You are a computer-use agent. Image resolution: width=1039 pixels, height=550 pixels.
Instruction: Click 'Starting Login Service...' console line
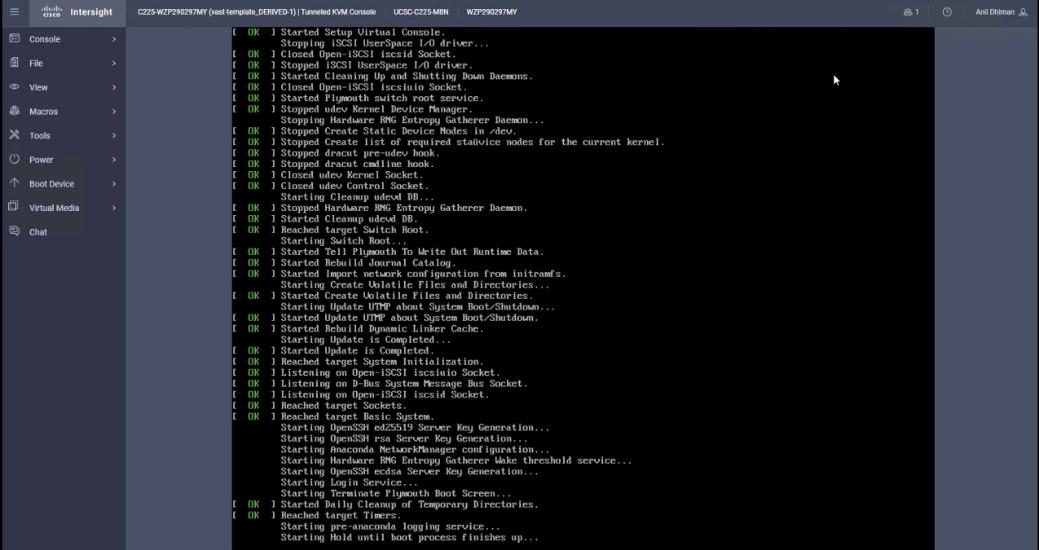(x=349, y=482)
